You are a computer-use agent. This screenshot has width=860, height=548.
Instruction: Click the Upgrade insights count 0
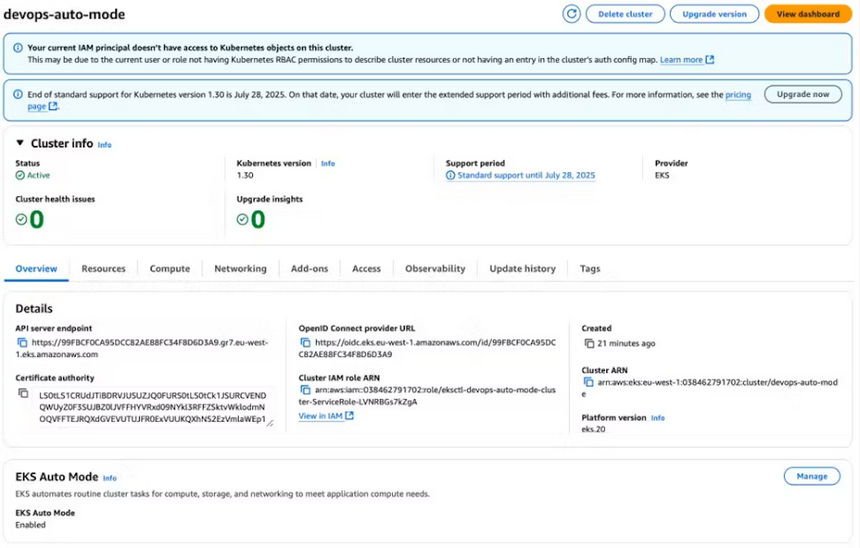click(x=258, y=219)
